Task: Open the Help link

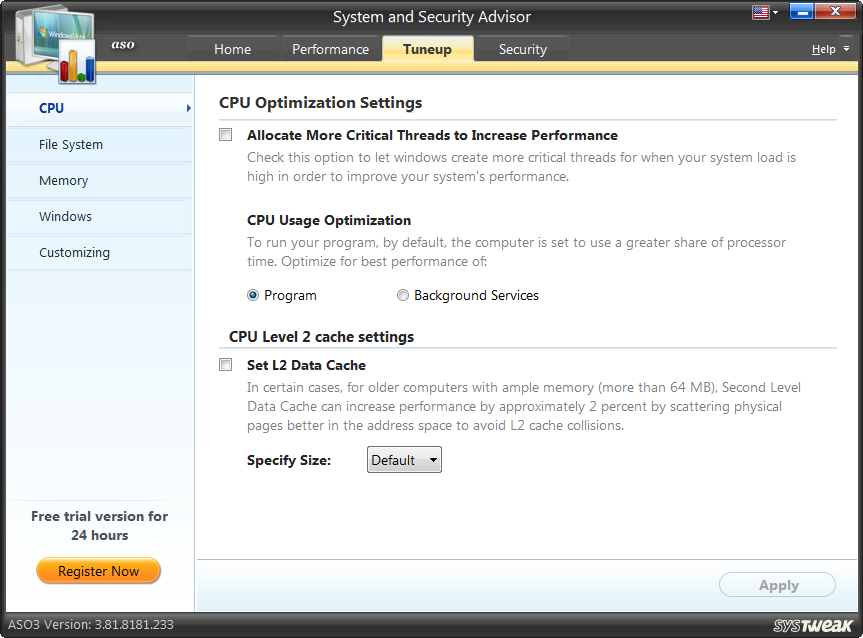Action: click(824, 48)
